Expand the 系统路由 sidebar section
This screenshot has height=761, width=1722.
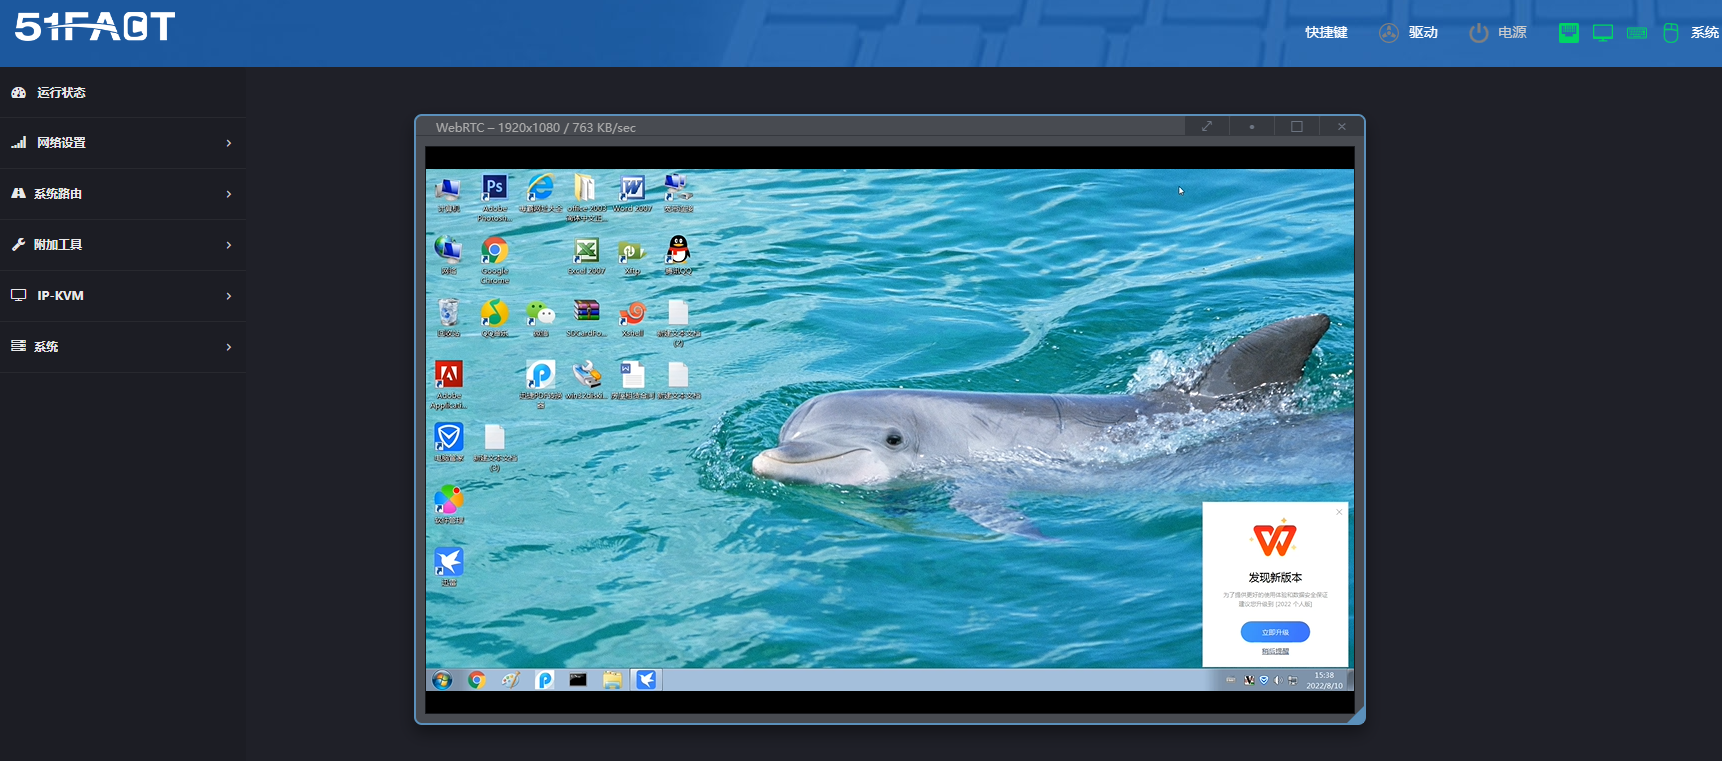point(123,194)
